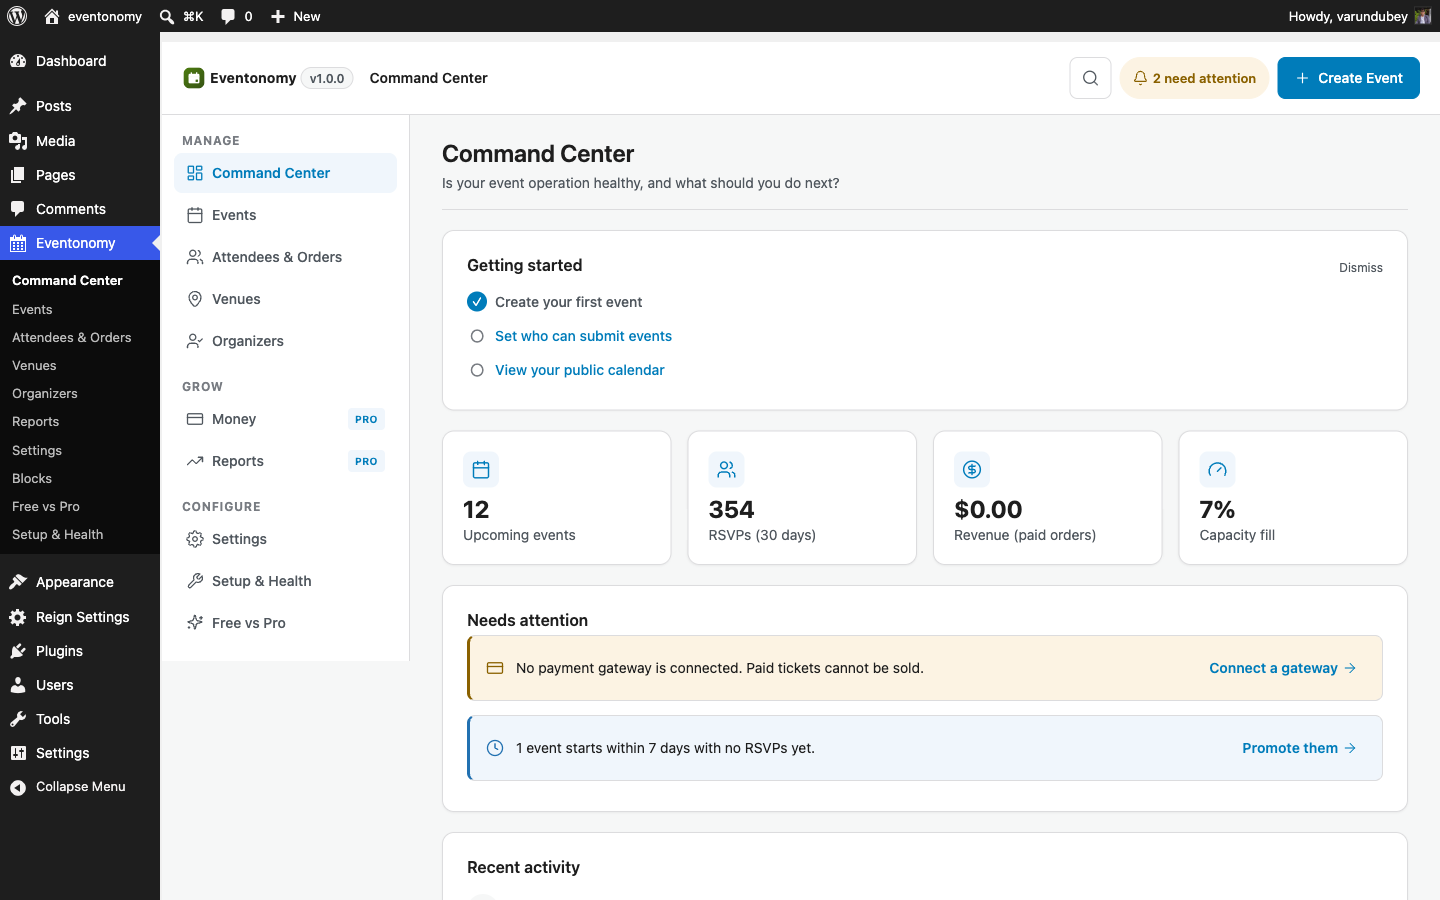Viewport: 1440px width, 900px height.
Task: Open WordPress Settings menu at bottom
Action: [x=80, y=753]
